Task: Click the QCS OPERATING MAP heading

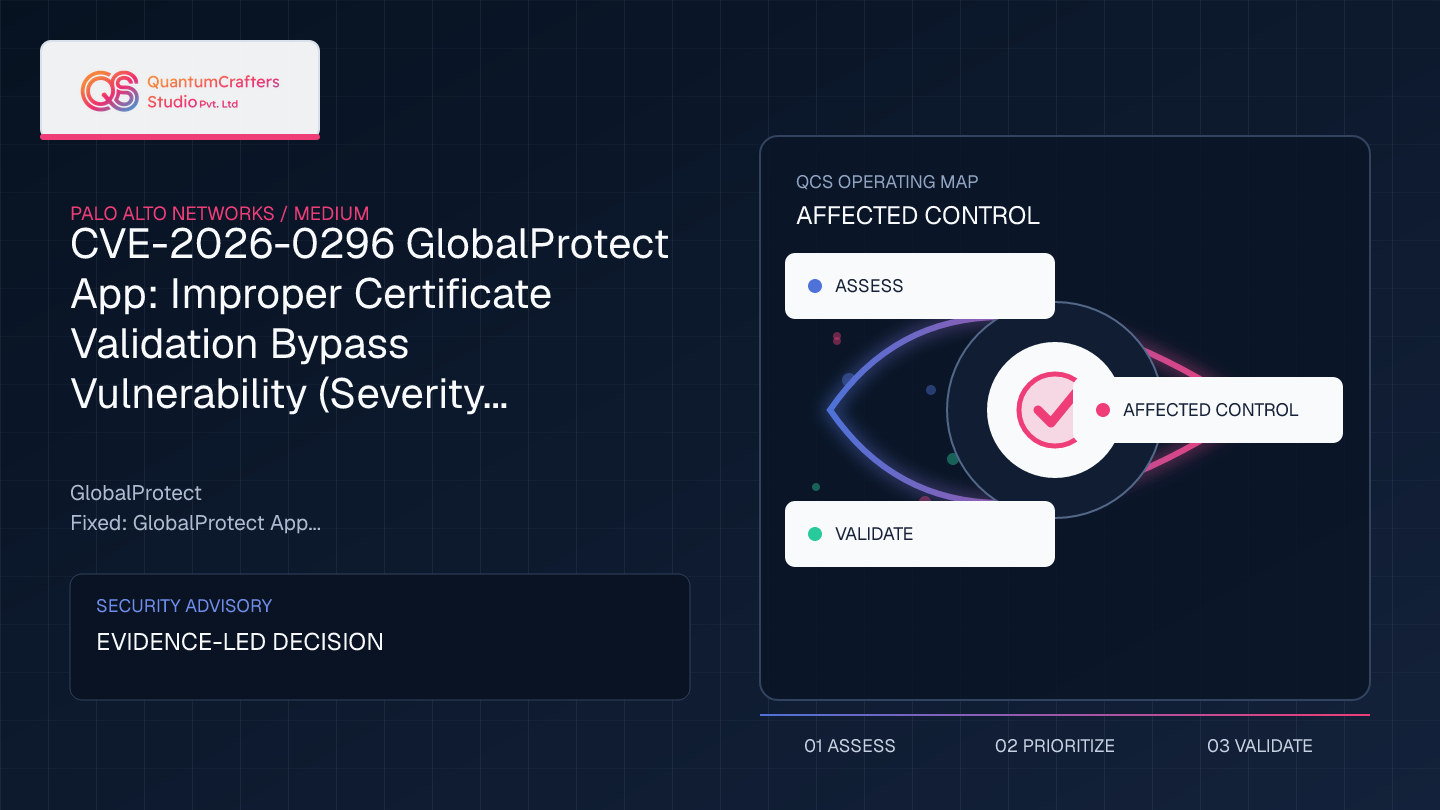Action: 887,182
